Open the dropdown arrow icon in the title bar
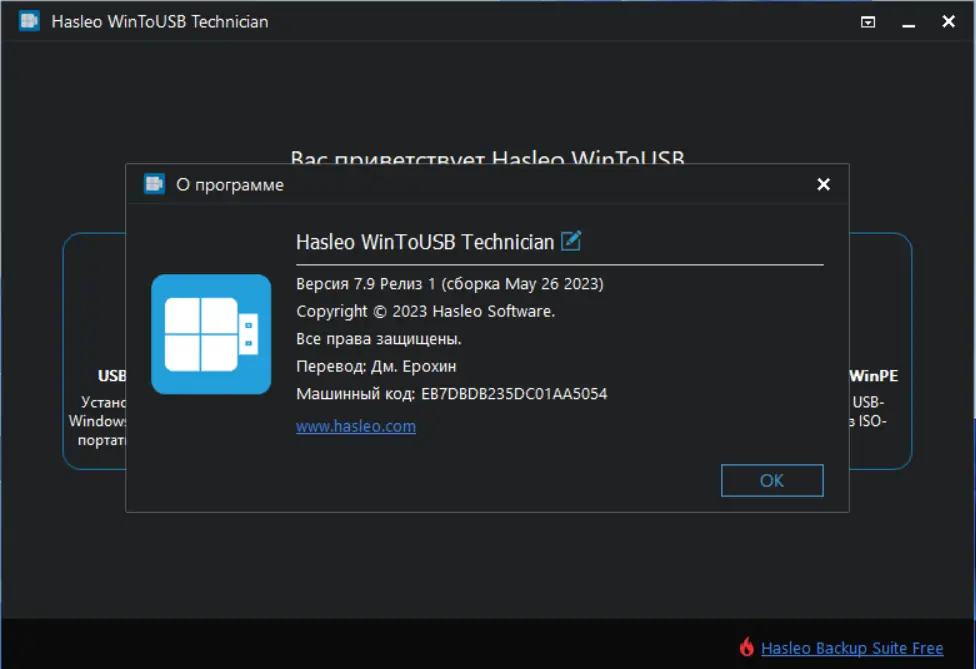Viewport: 976px width, 669px height. [868, 21]
